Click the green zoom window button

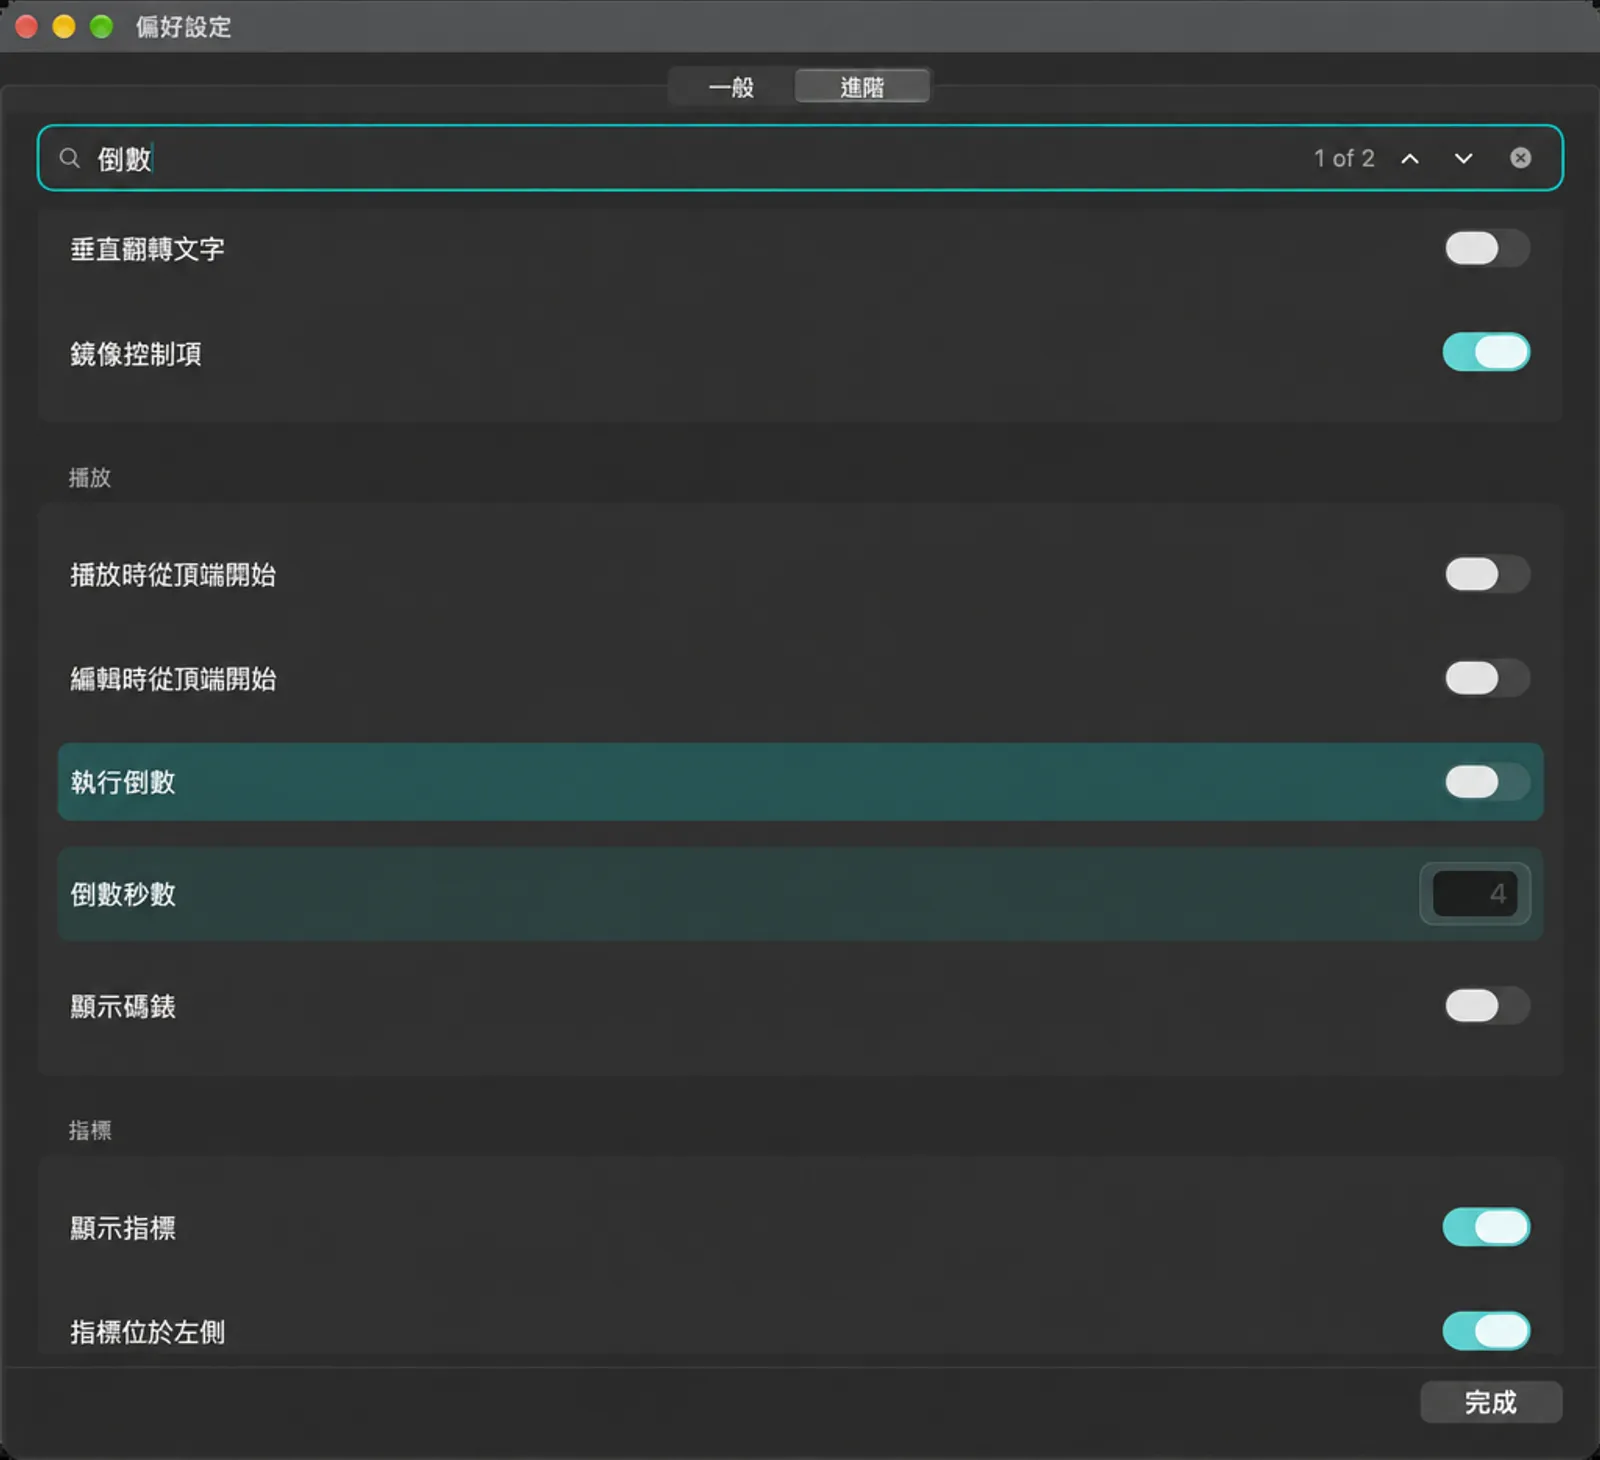101,26
